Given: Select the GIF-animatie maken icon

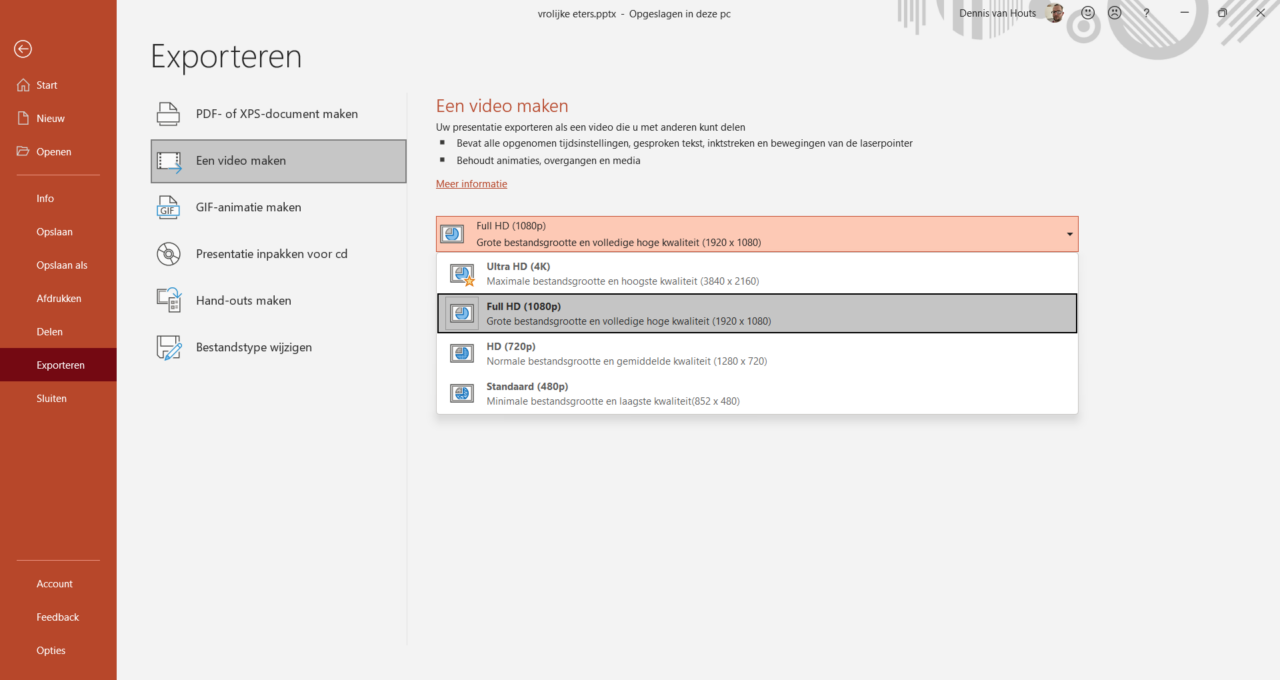Looking at the screenshot, I should pyautogui.click(x=168, y=207).
